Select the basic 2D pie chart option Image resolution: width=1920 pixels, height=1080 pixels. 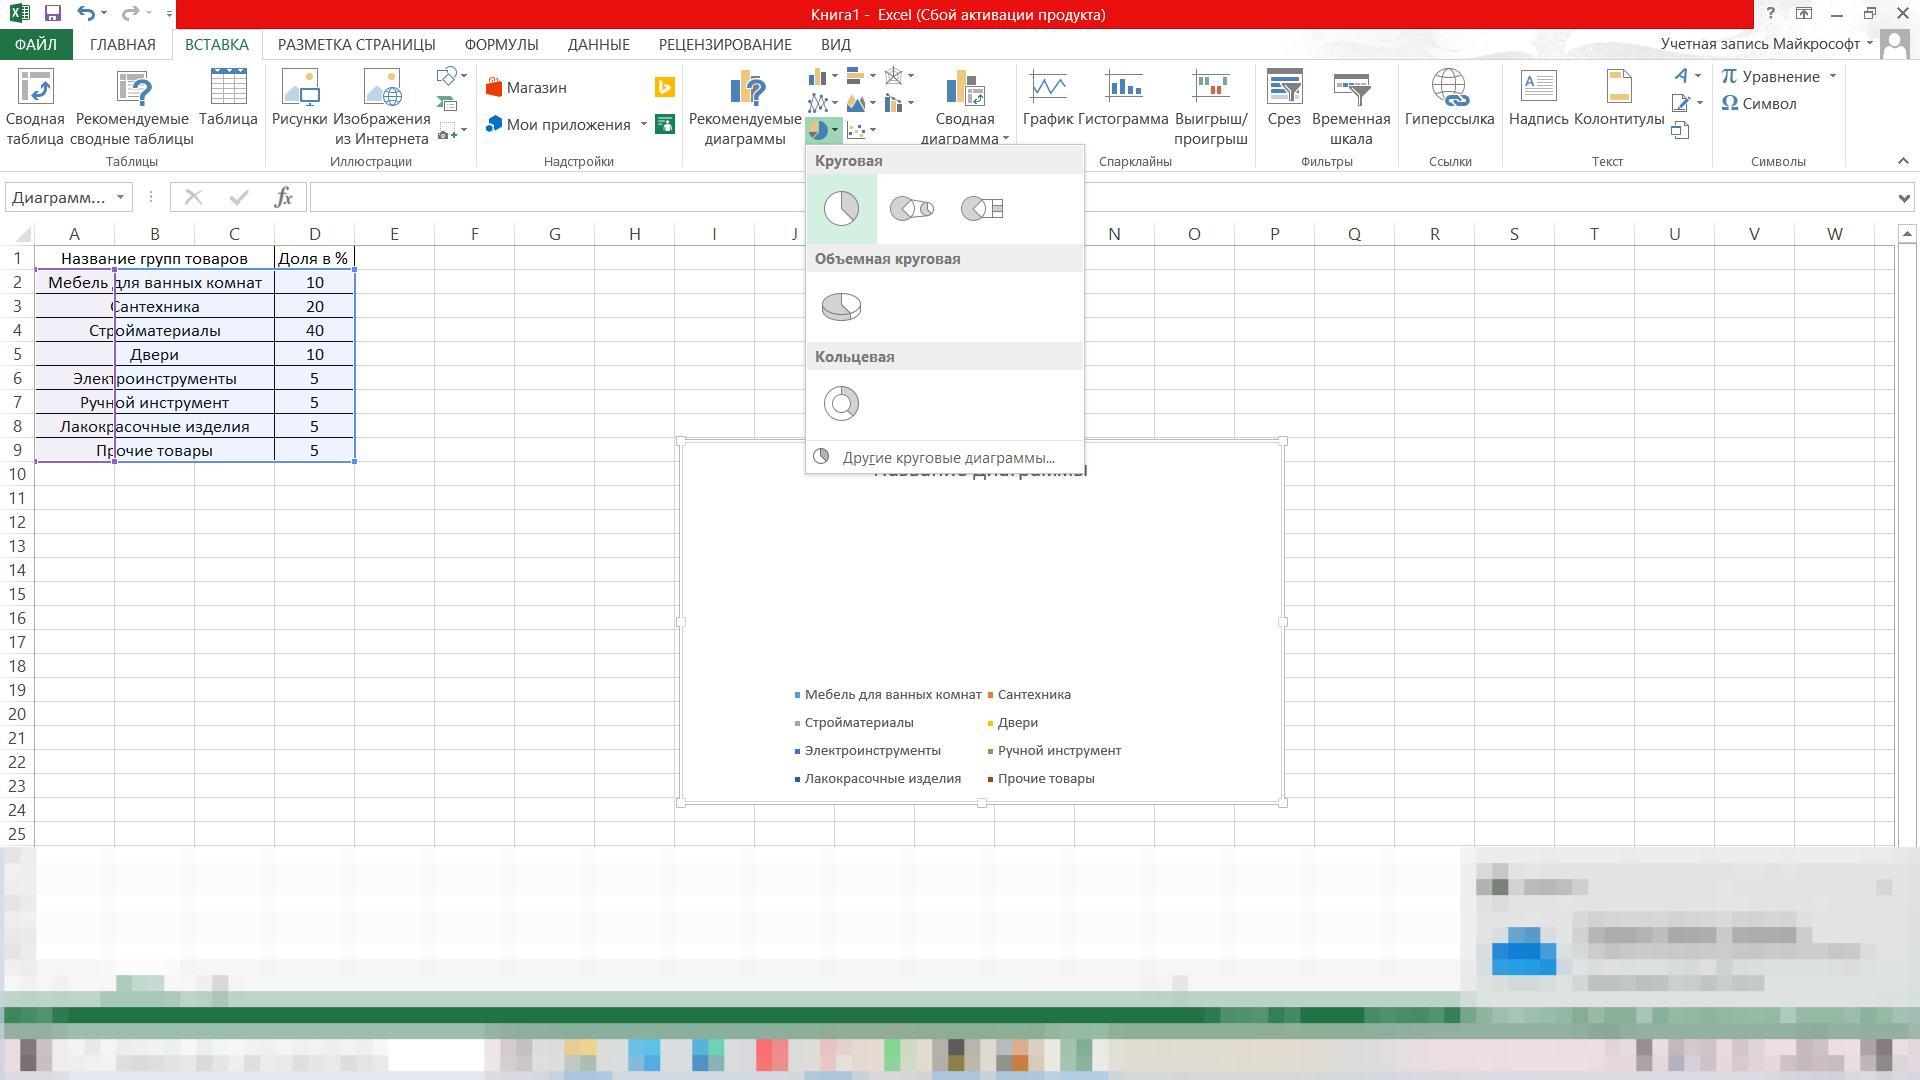tap(841, 208)
